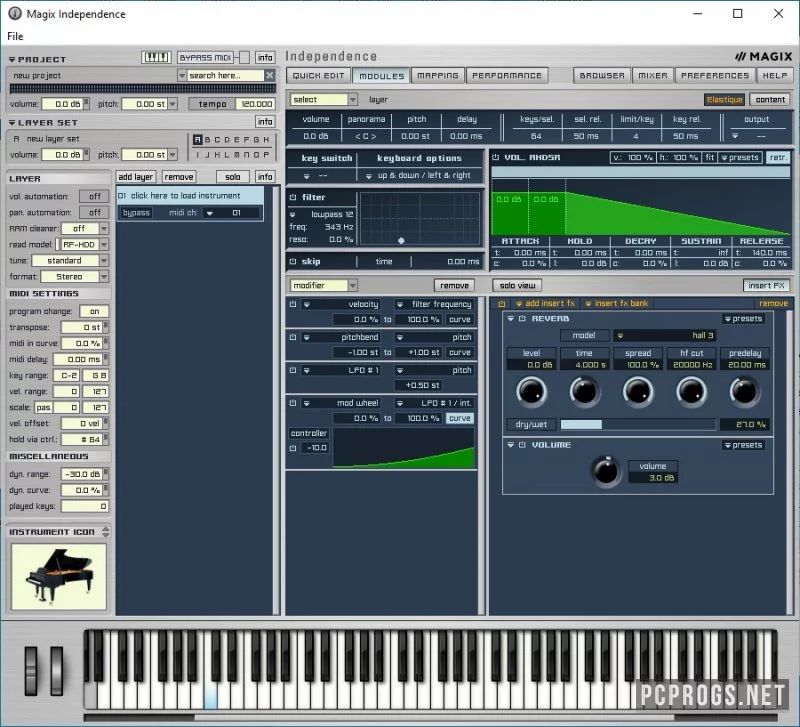Toggle pitchbend modifier power button
Screen dimensions: 800x727
pos(293,337)
